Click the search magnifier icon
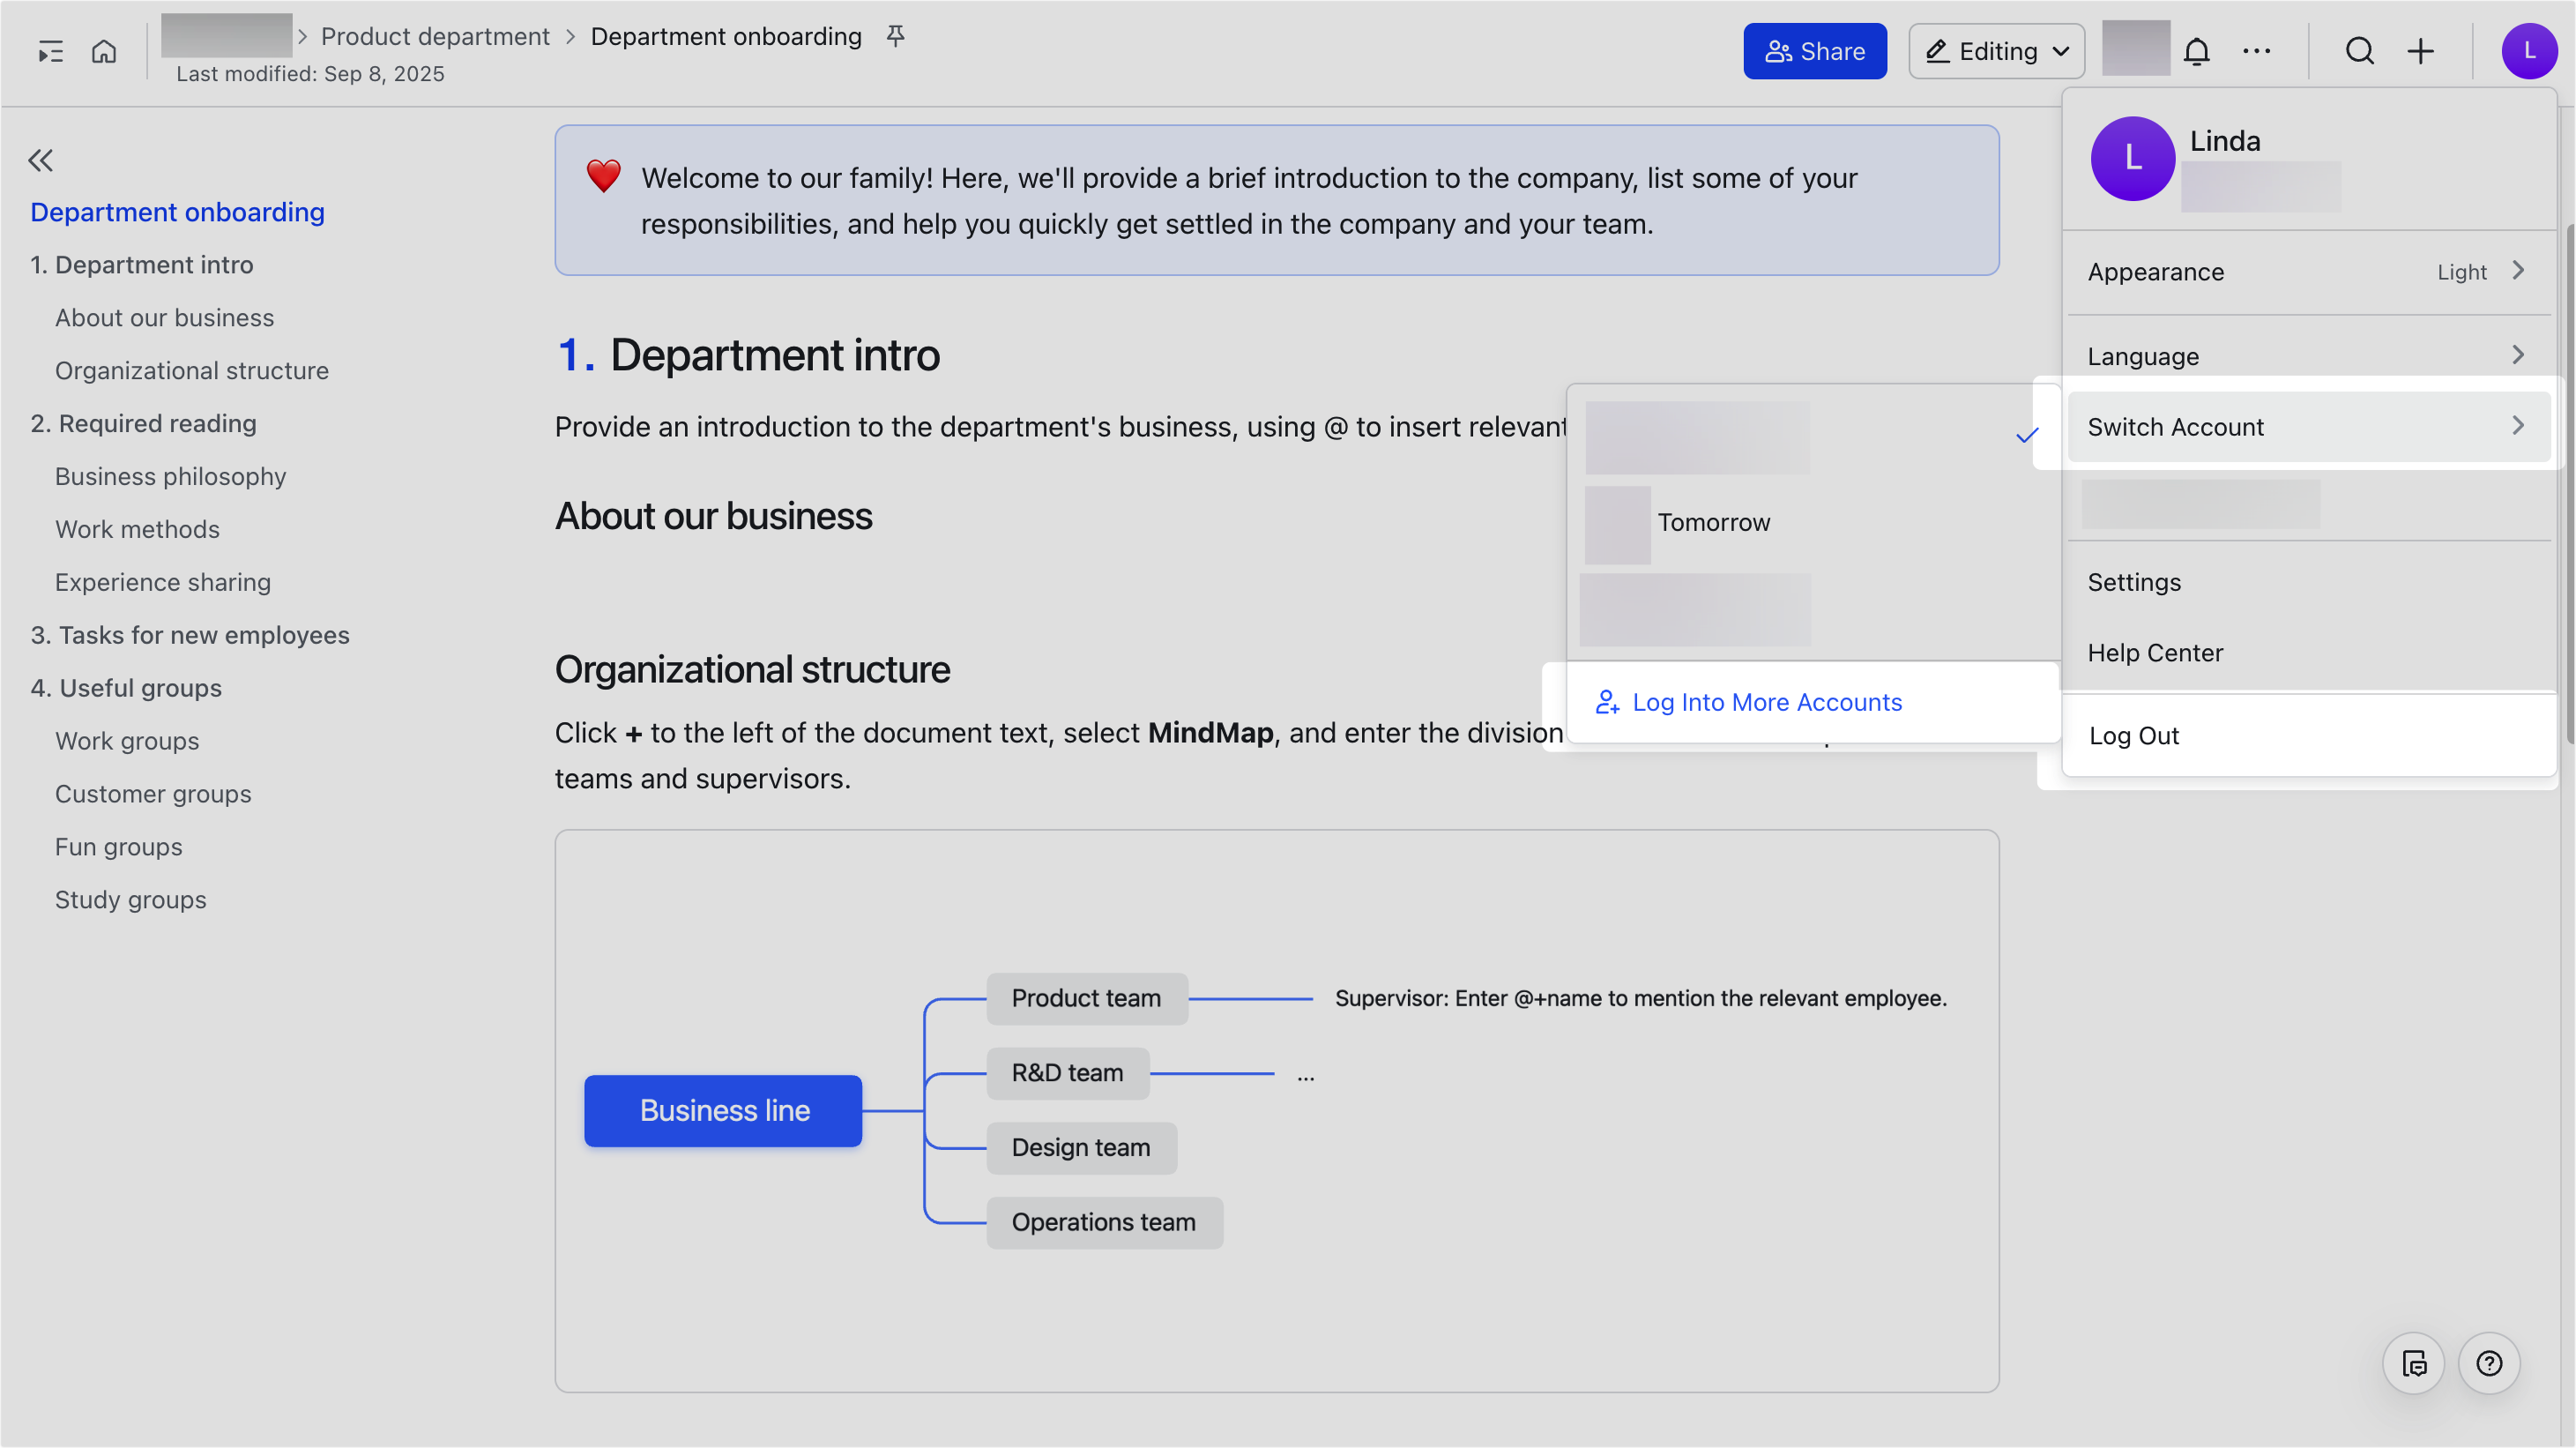This screenshot has width=2576, height=1448. point(2360,51)
